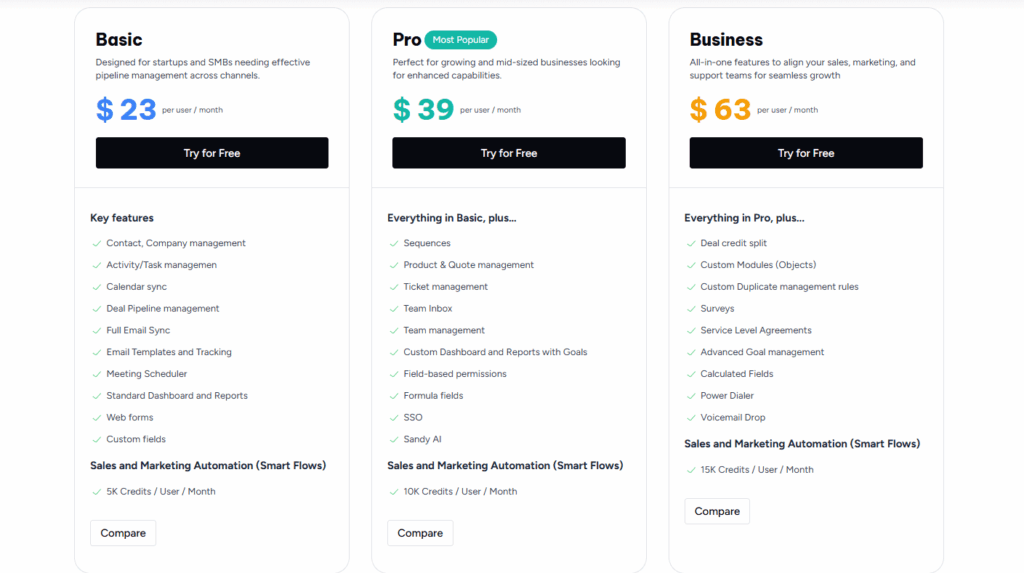
Task: Click the checkmark icon beside Calendar sync
Action: point(96,287)
